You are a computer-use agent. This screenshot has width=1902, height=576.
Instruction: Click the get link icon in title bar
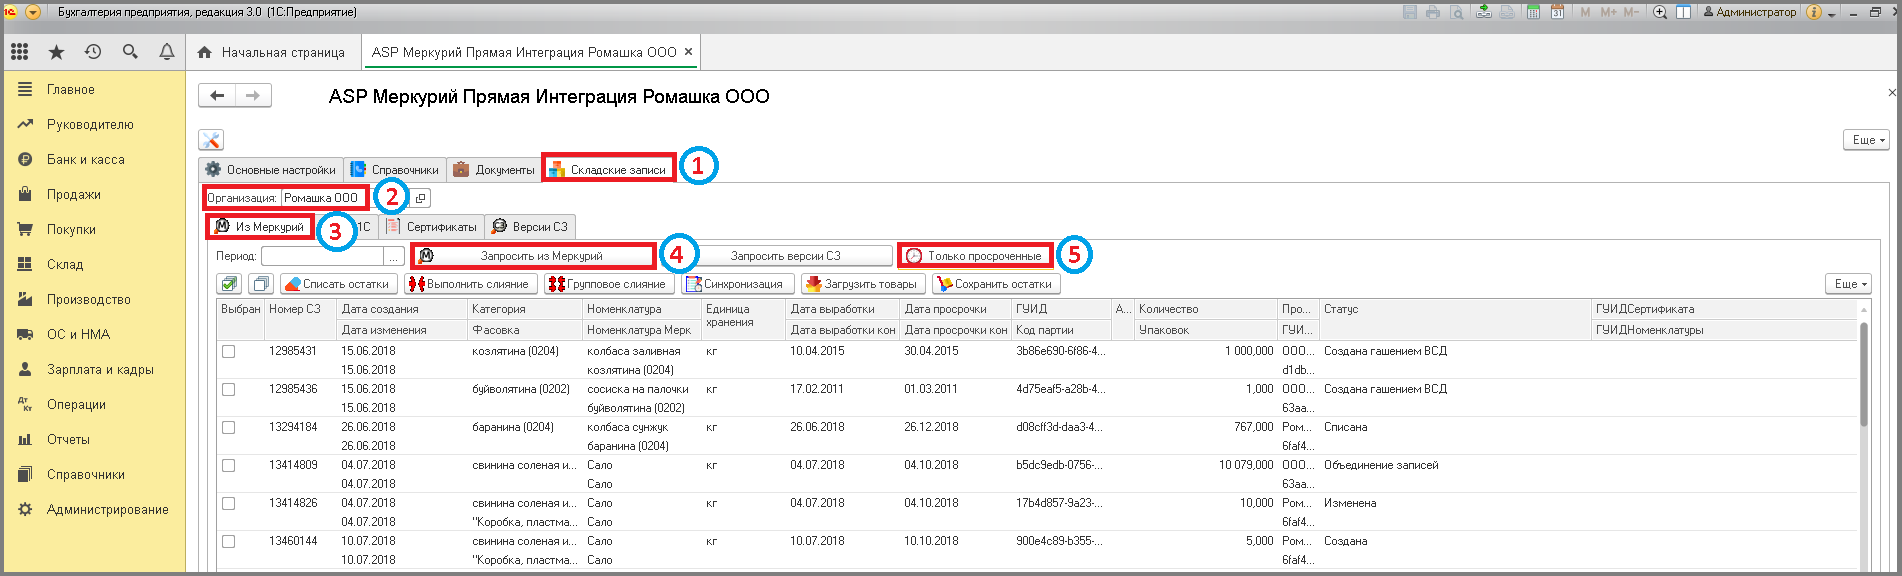[x=1484, y=12]
